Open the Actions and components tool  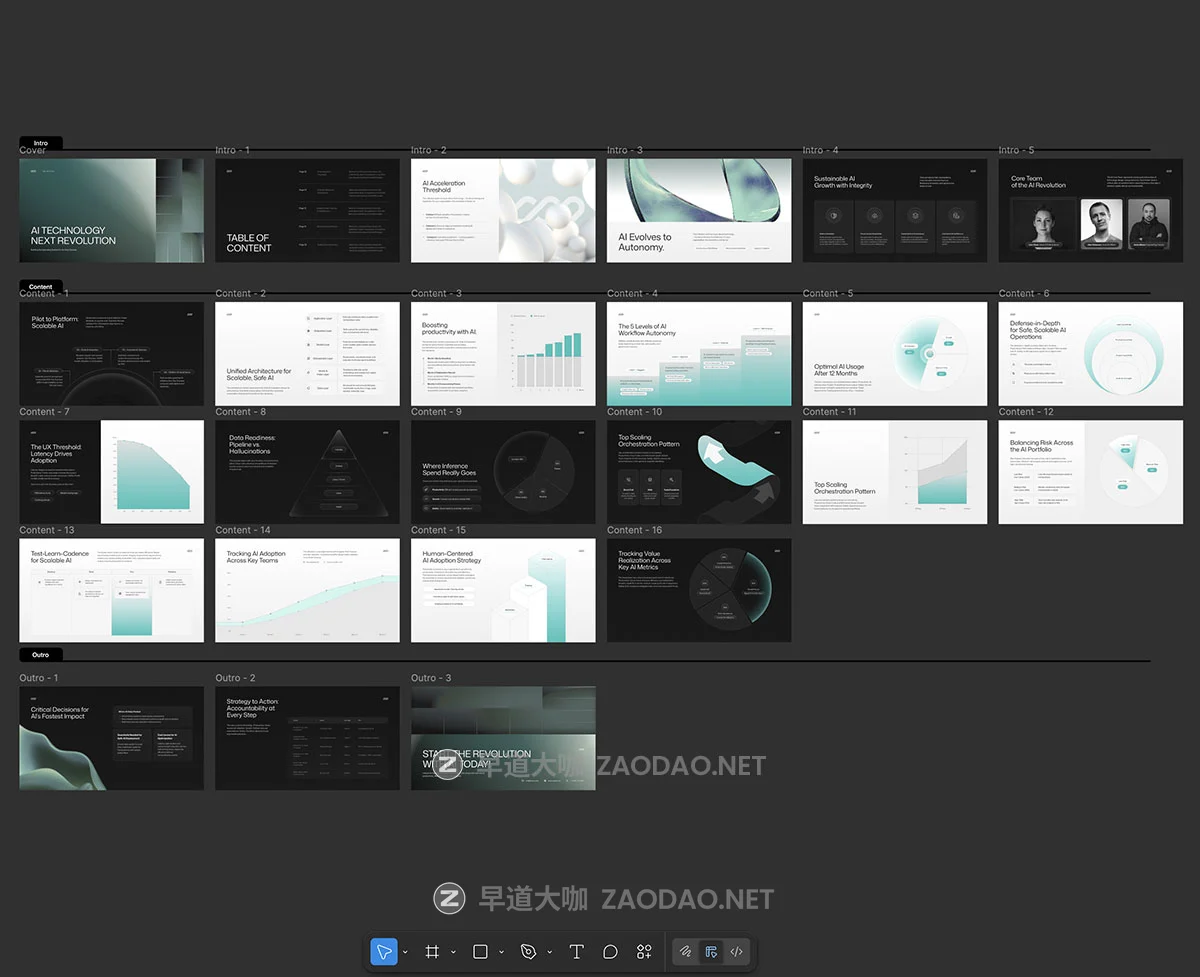click(644, 952)
